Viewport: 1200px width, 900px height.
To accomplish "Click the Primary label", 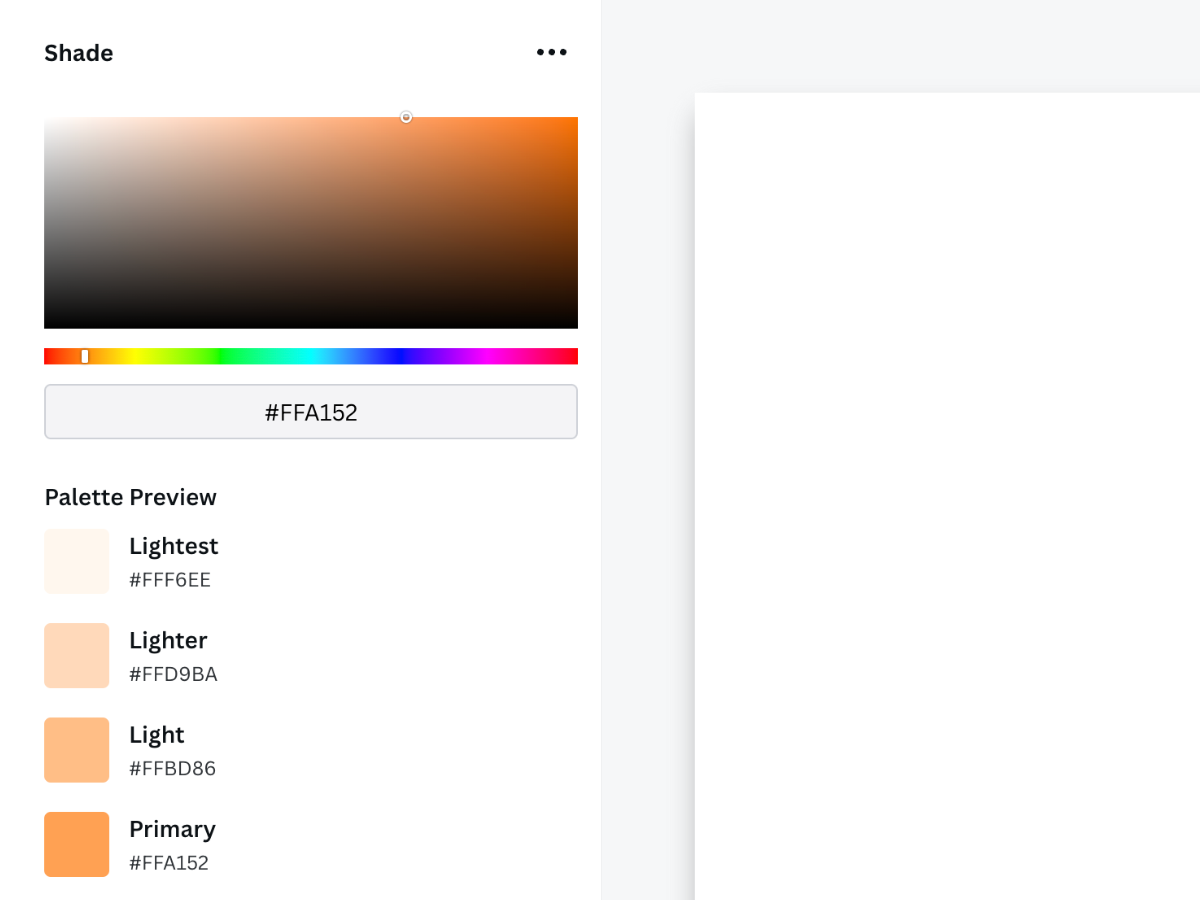I will click(172, 829).
